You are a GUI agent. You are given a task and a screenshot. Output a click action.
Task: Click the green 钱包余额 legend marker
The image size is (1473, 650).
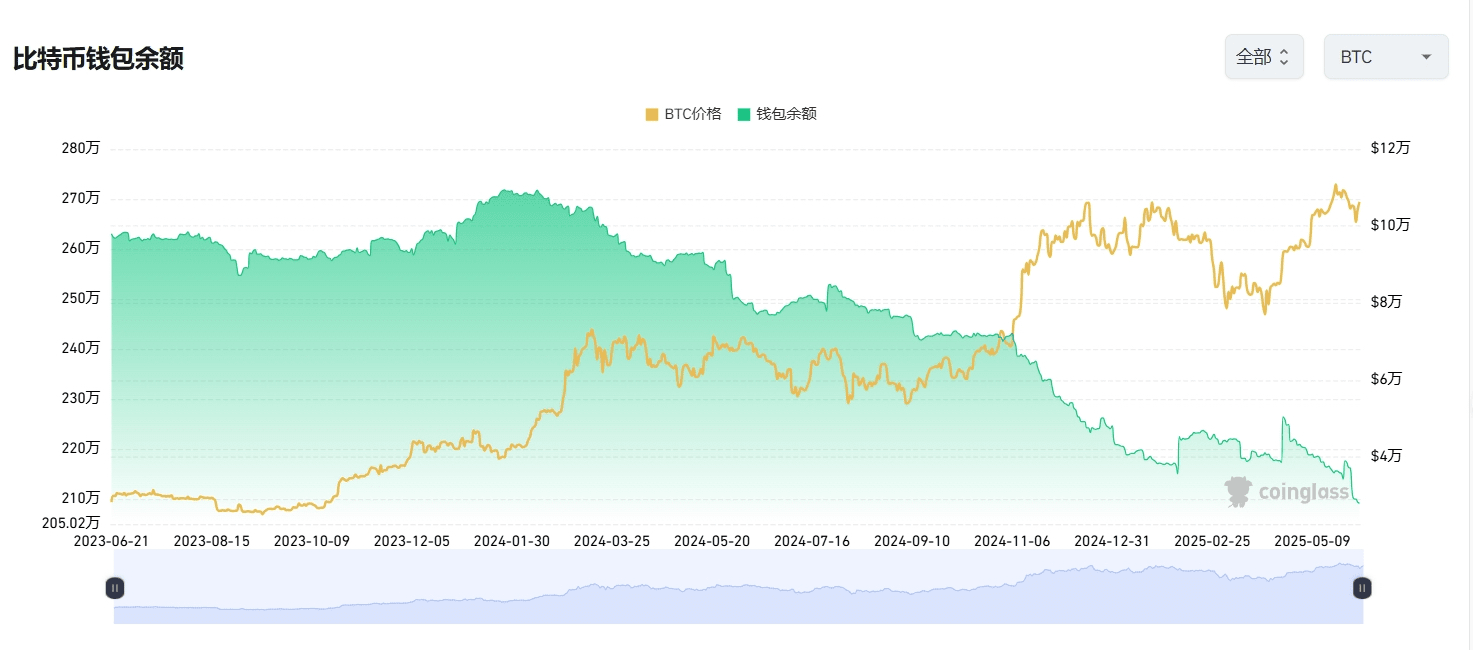click(x=744, y=114)
